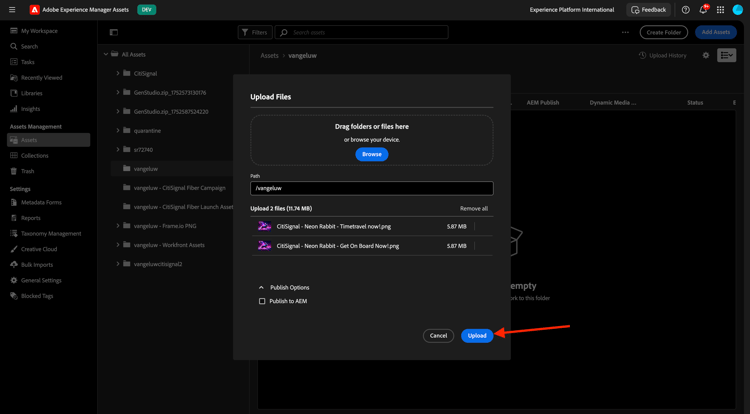Click the Add Assets button
The image size is (750, 414).
pos(716,32)
